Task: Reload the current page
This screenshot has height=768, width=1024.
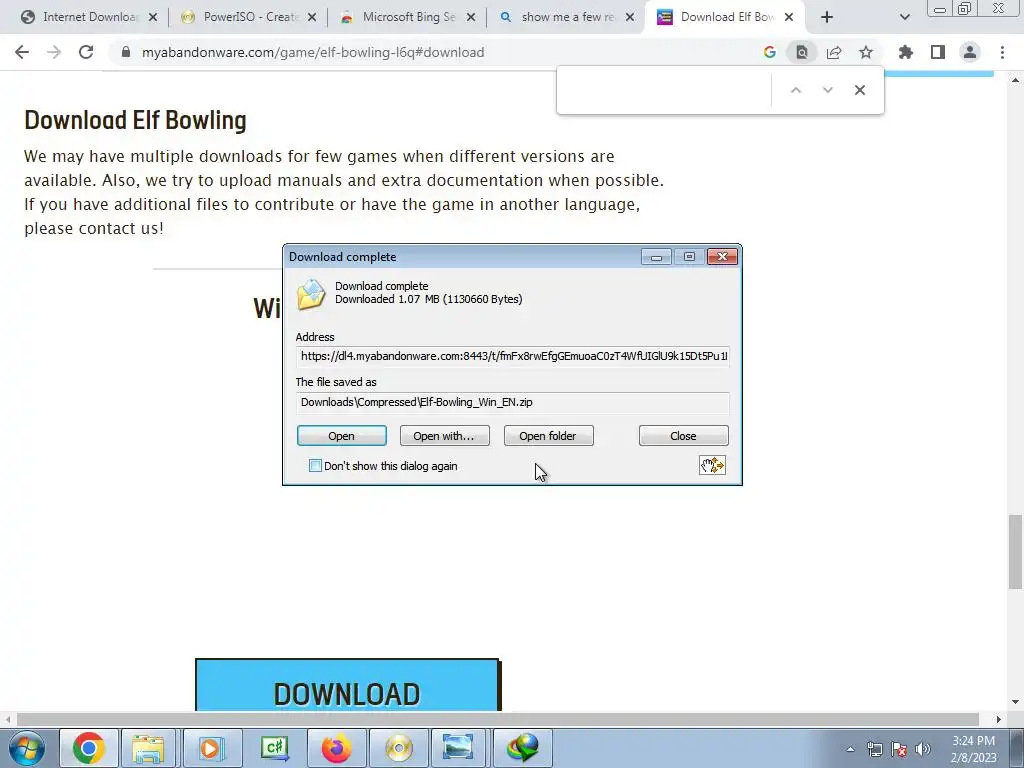Action: 86,52
